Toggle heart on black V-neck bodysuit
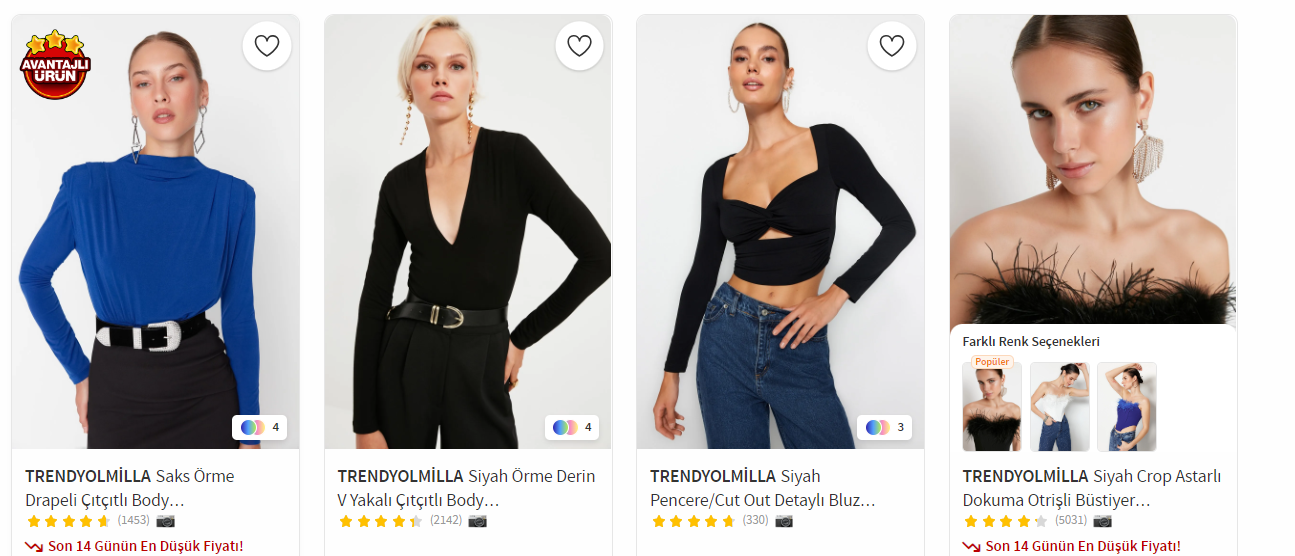This screenshot has width=1295, height=556. (x=580, y=46)
